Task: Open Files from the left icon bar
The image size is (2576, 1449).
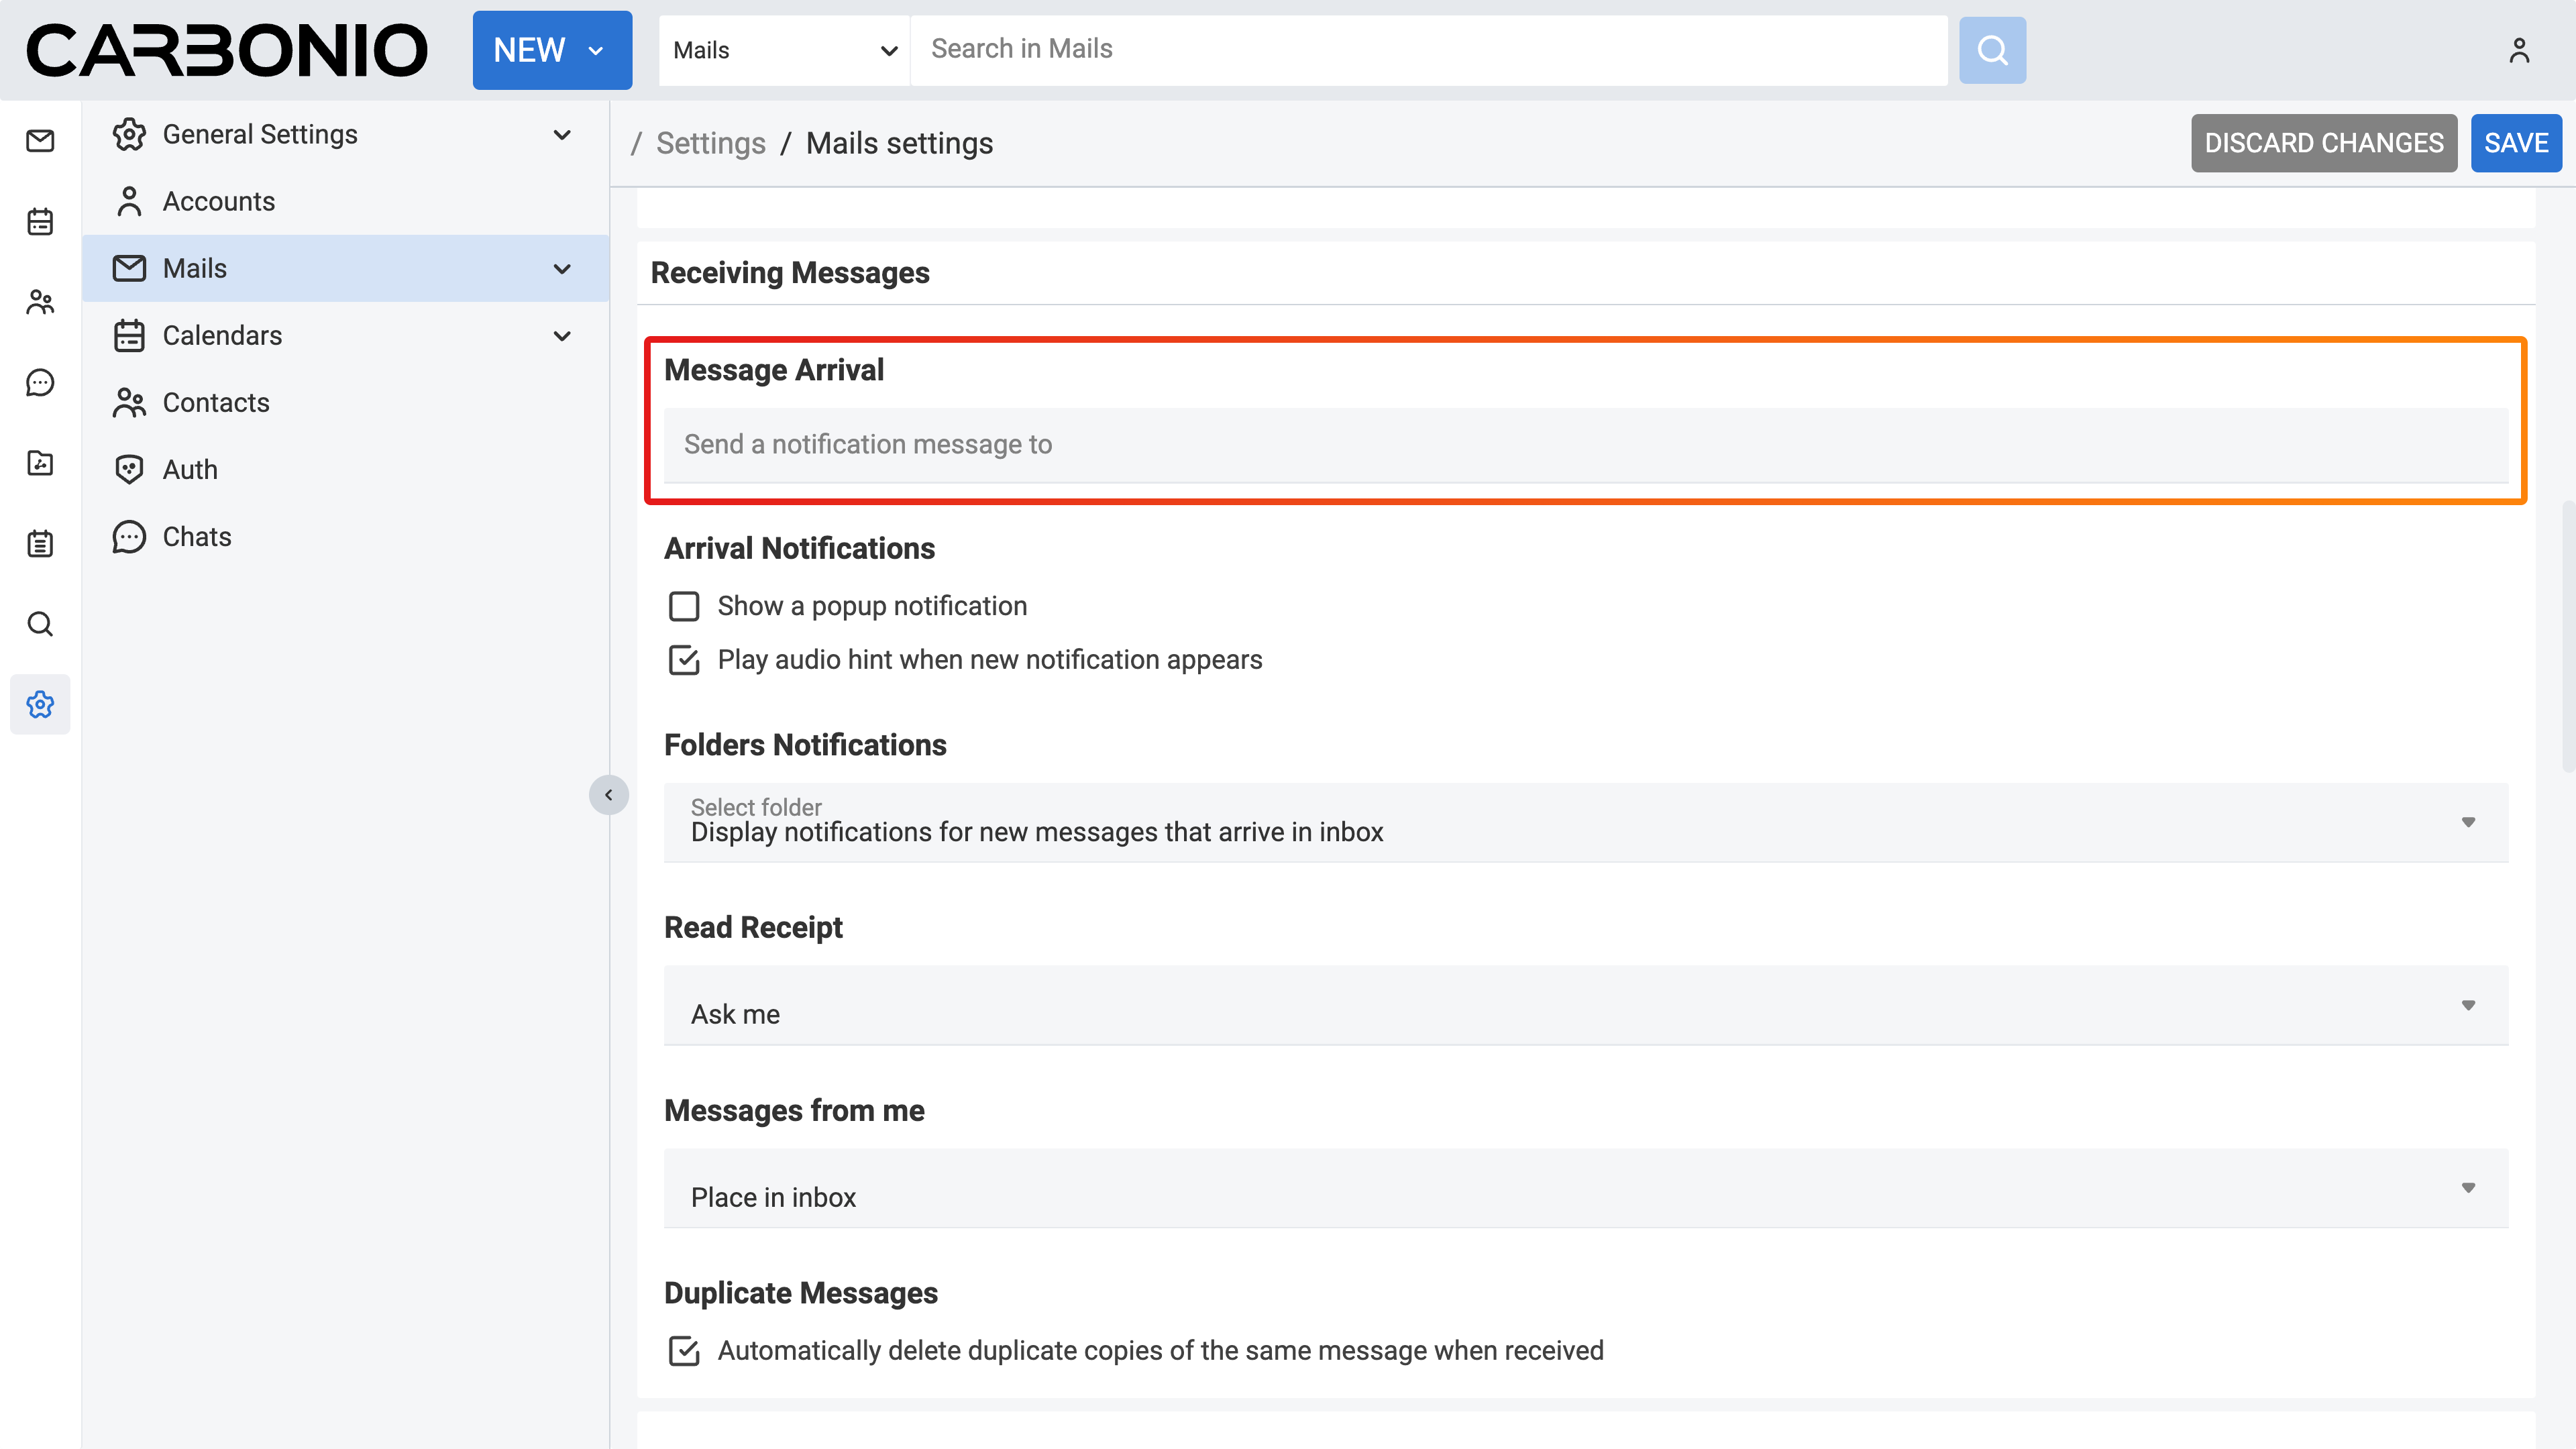Action: tap(40, 463)
